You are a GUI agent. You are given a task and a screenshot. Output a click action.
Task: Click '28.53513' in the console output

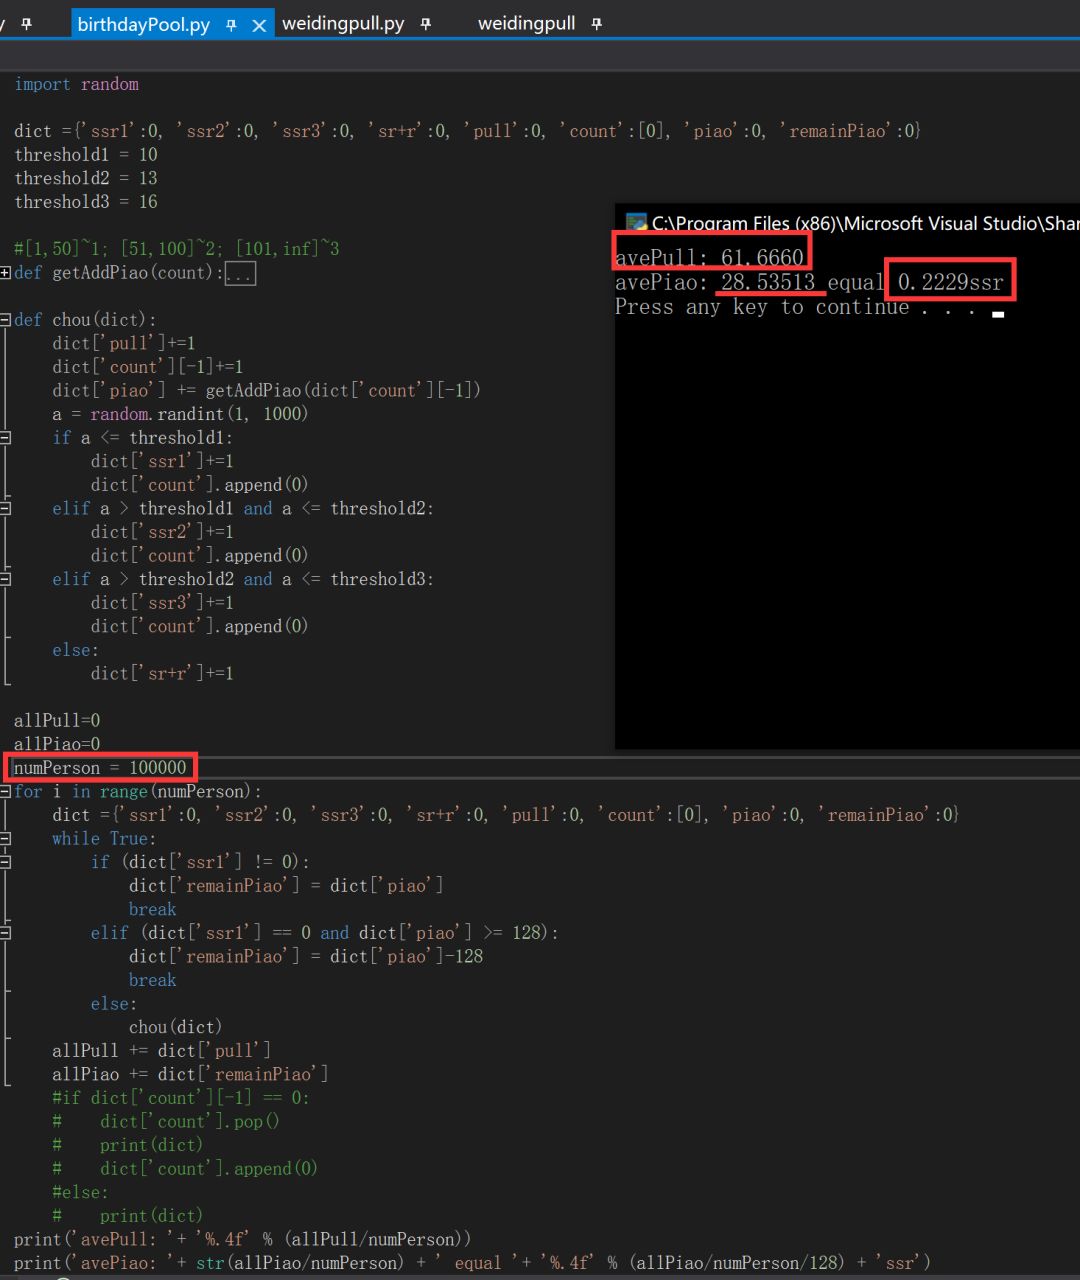(768, 282)
